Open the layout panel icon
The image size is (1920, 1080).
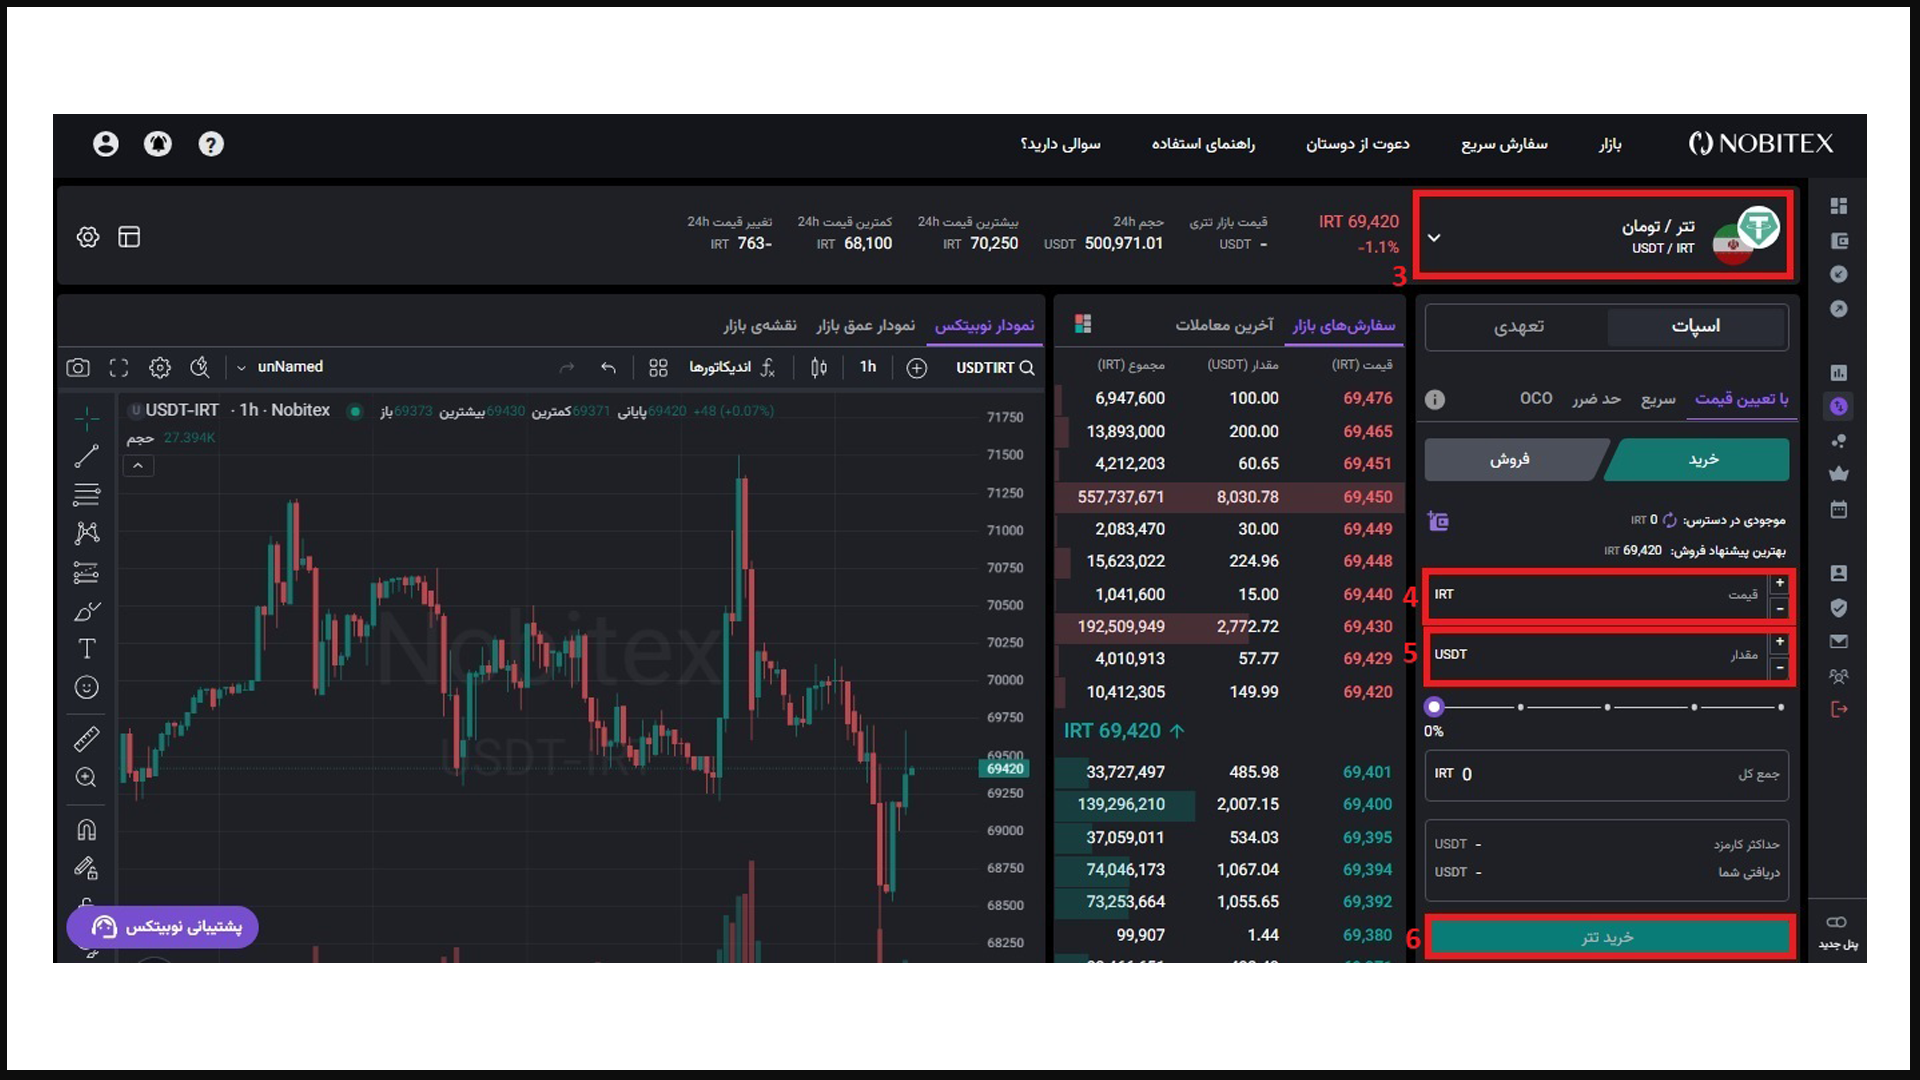129,237
